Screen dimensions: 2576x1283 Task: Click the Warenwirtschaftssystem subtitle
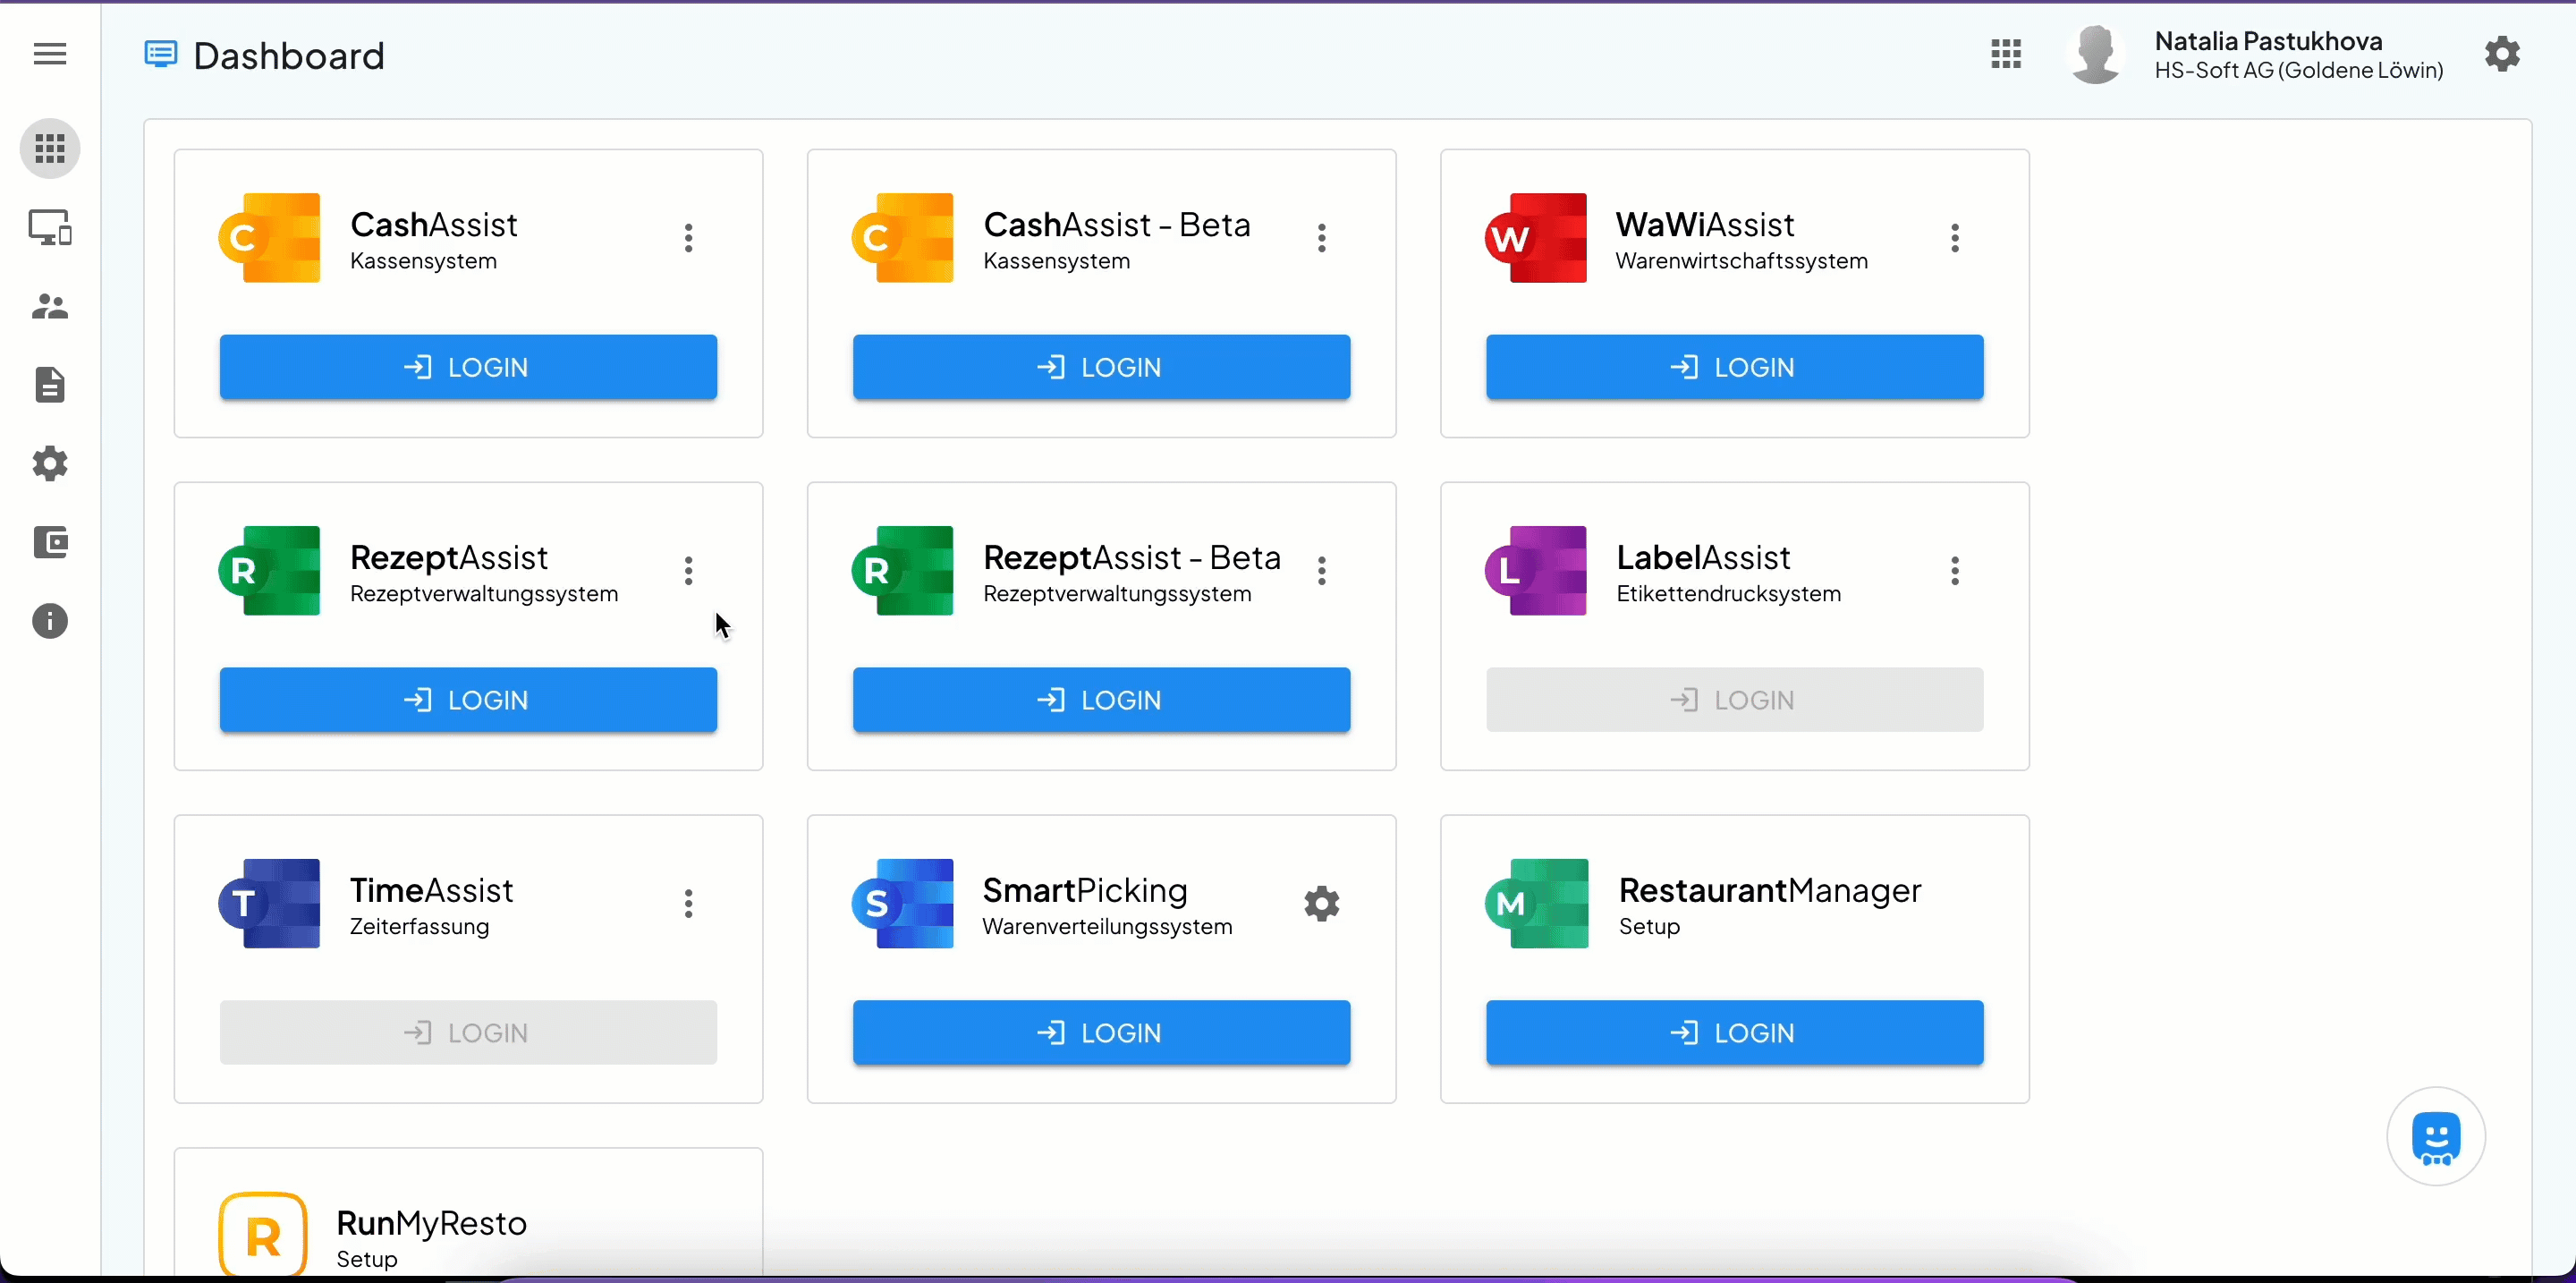(x=1741, y=261)
